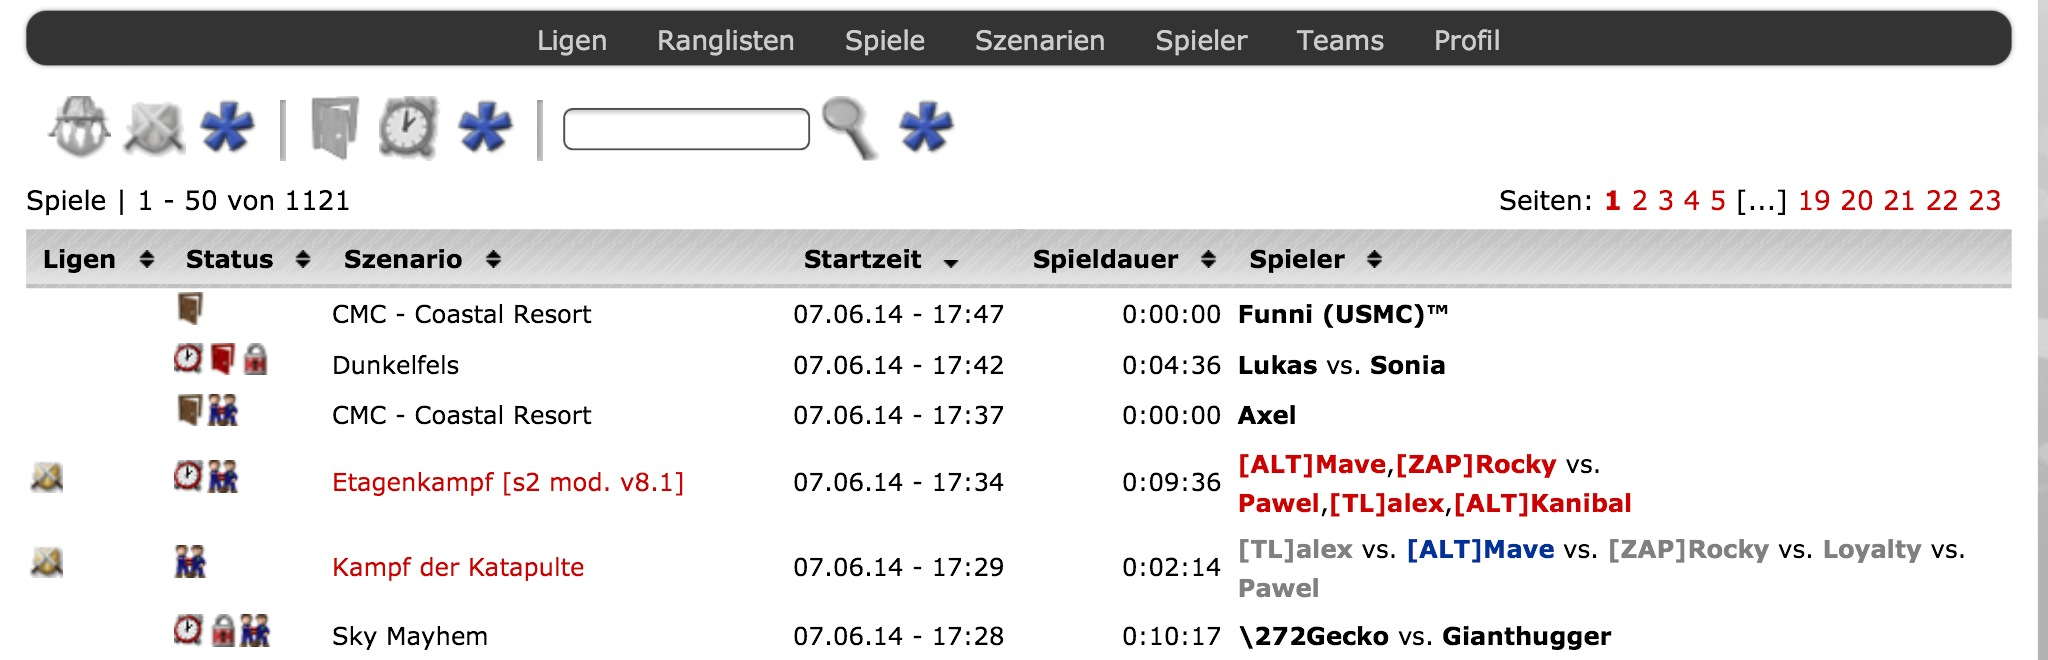Open the Ranglisten menu item
Screen dimensions: 2048x660
tap(725, 40)
